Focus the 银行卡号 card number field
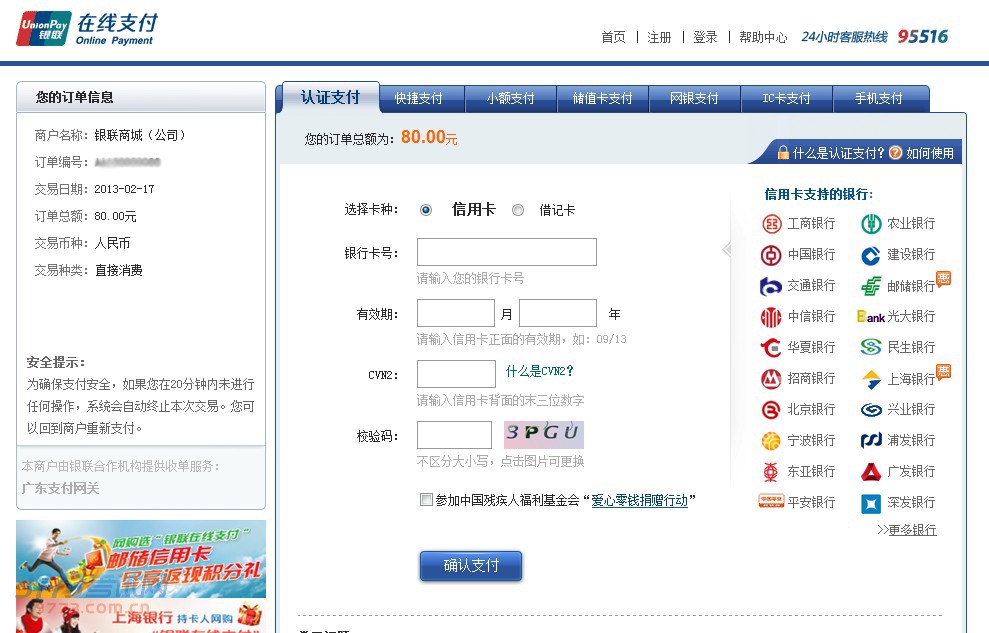The width and height of the screenshot is (989, 633). pos(506,252)
